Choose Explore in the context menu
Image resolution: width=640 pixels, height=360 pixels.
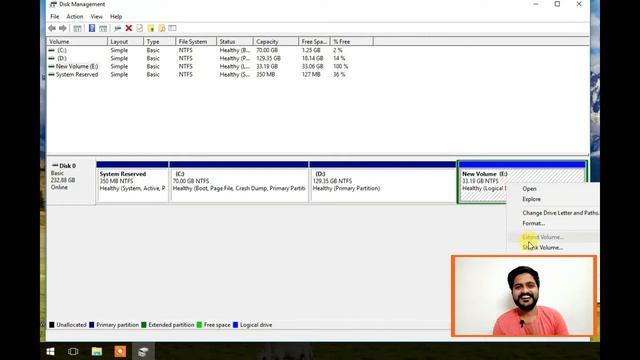531,199
